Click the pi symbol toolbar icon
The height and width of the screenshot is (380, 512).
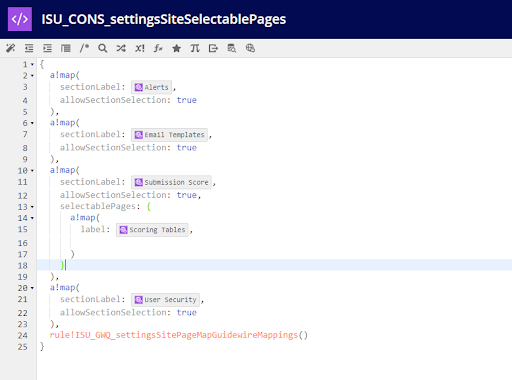pos(195,48)
